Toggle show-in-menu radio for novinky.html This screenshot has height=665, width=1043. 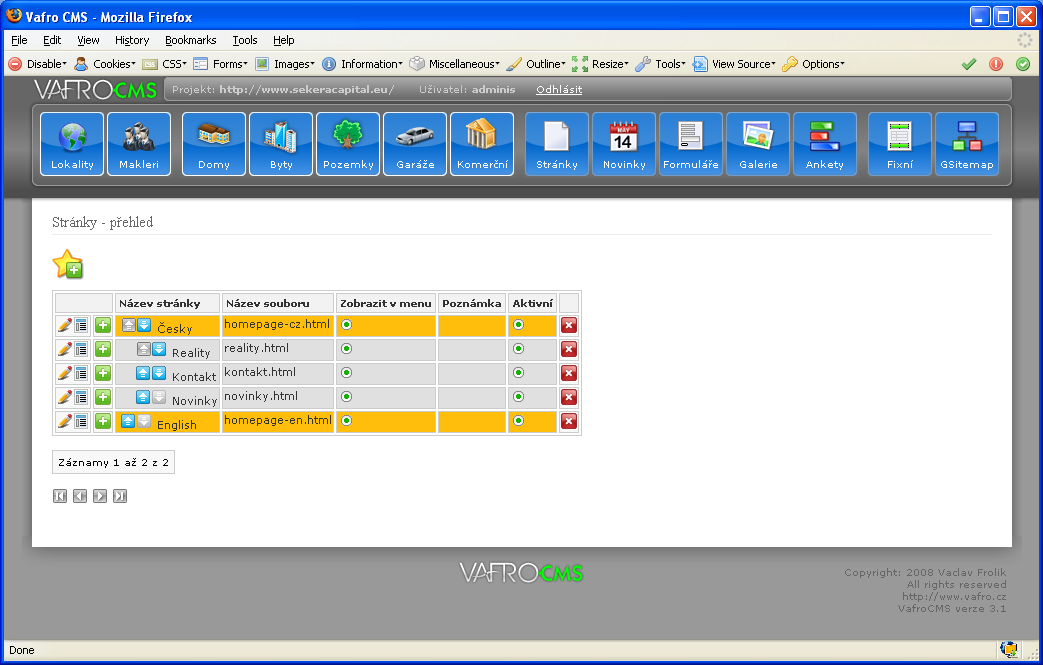coord(347,396)
